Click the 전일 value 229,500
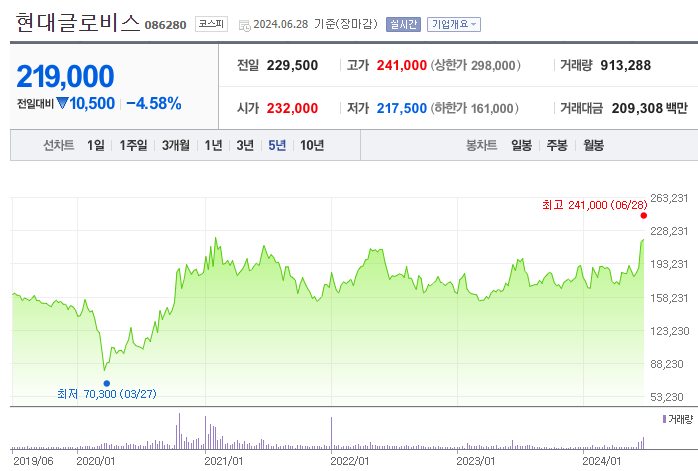Screen dimensions: 698x471 (x=292, y=65)
